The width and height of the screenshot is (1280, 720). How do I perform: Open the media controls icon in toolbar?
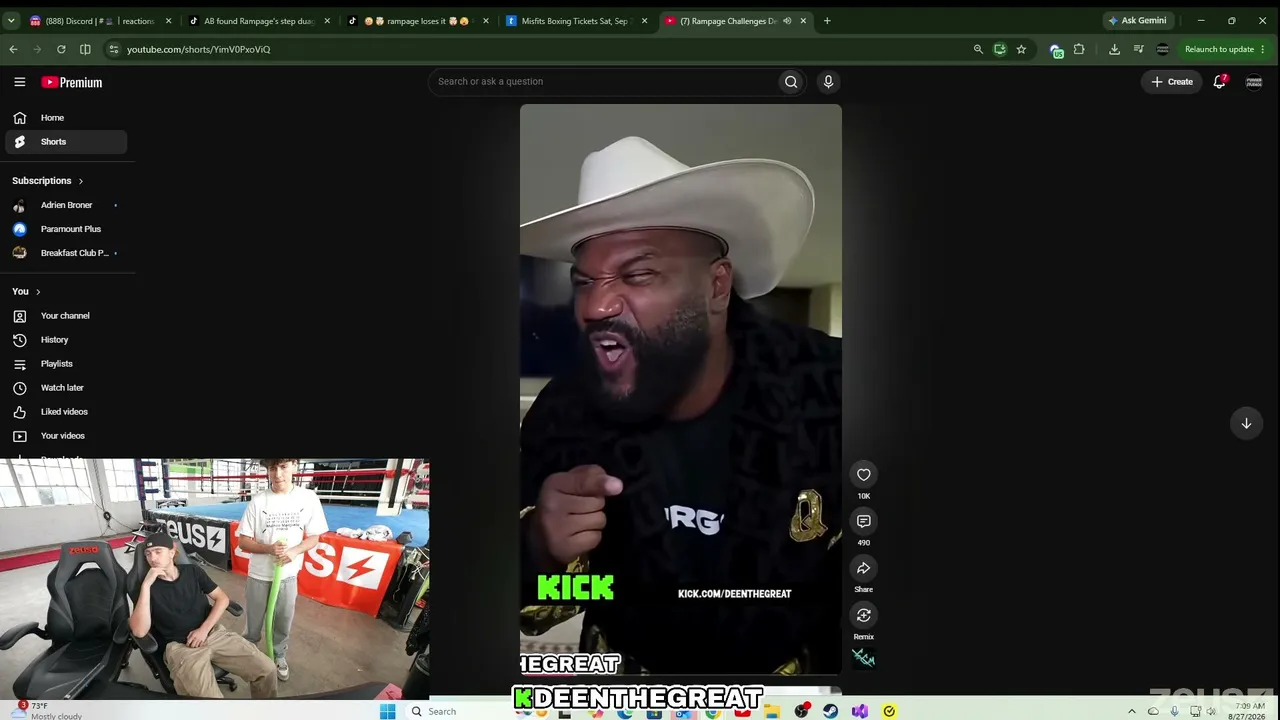click(1138, 49)
